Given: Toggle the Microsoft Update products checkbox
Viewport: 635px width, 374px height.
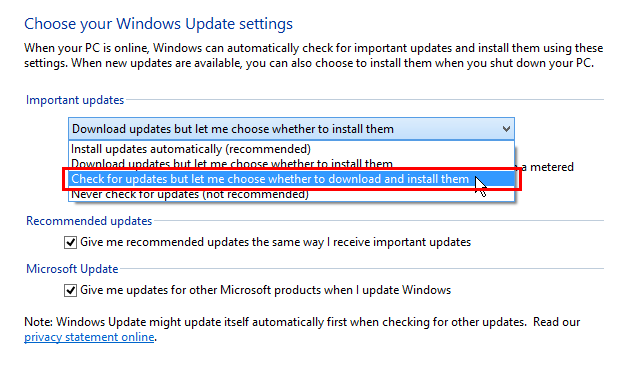Looking at the screenshot, I should [70, 290].
